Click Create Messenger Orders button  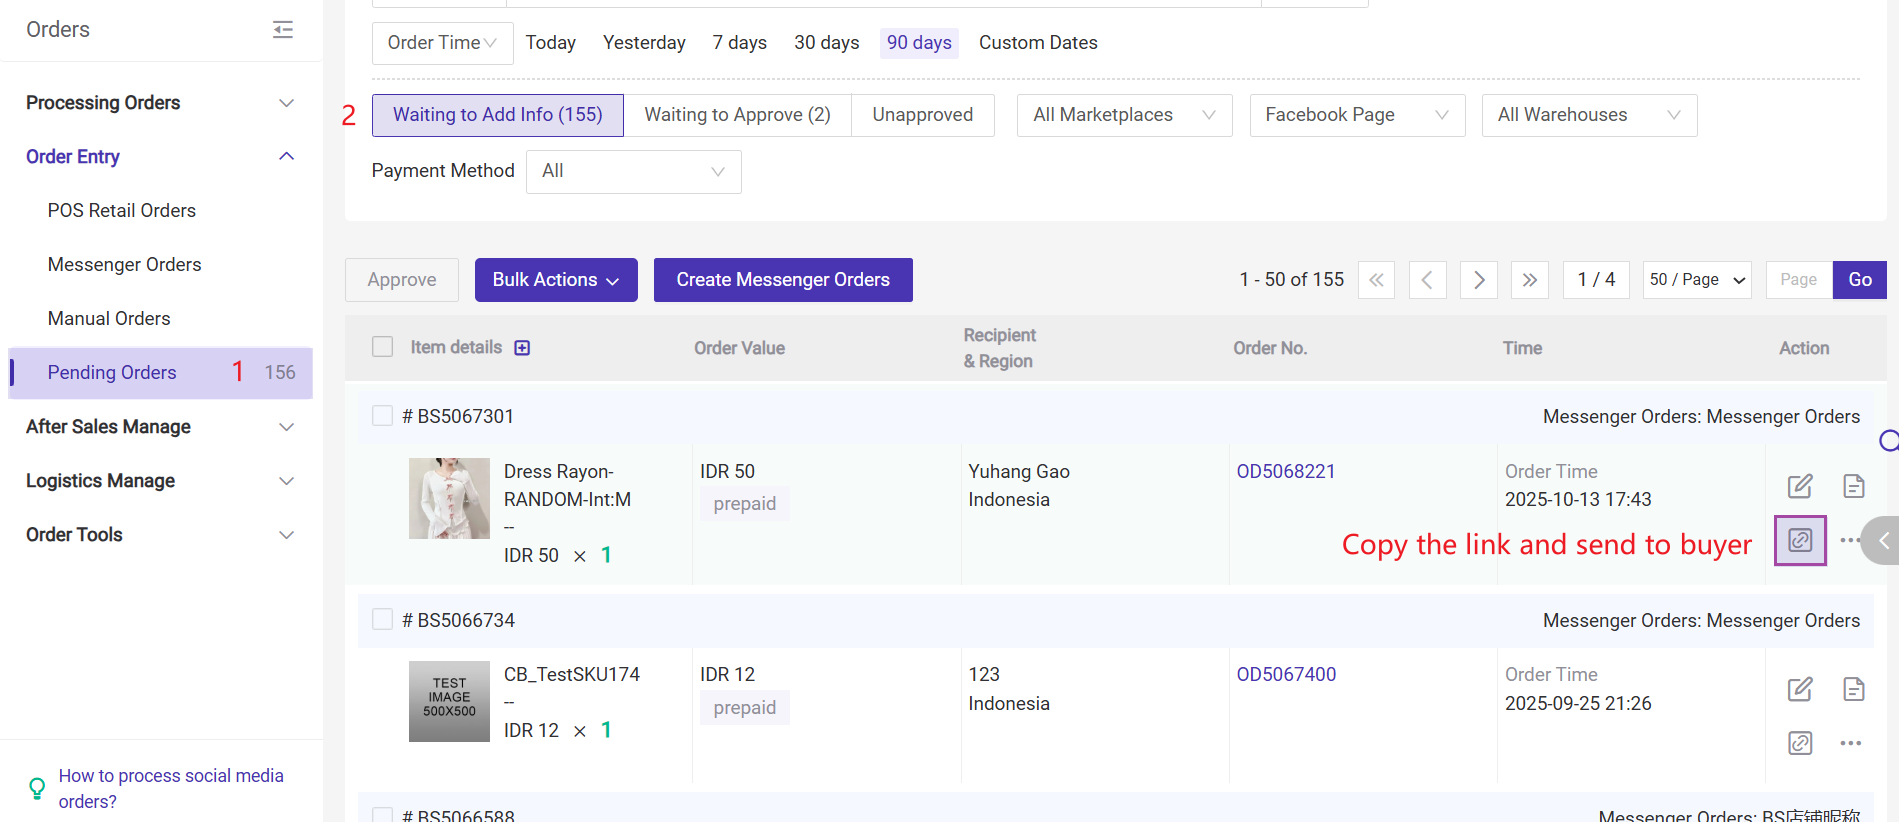(x=782, y=280)
